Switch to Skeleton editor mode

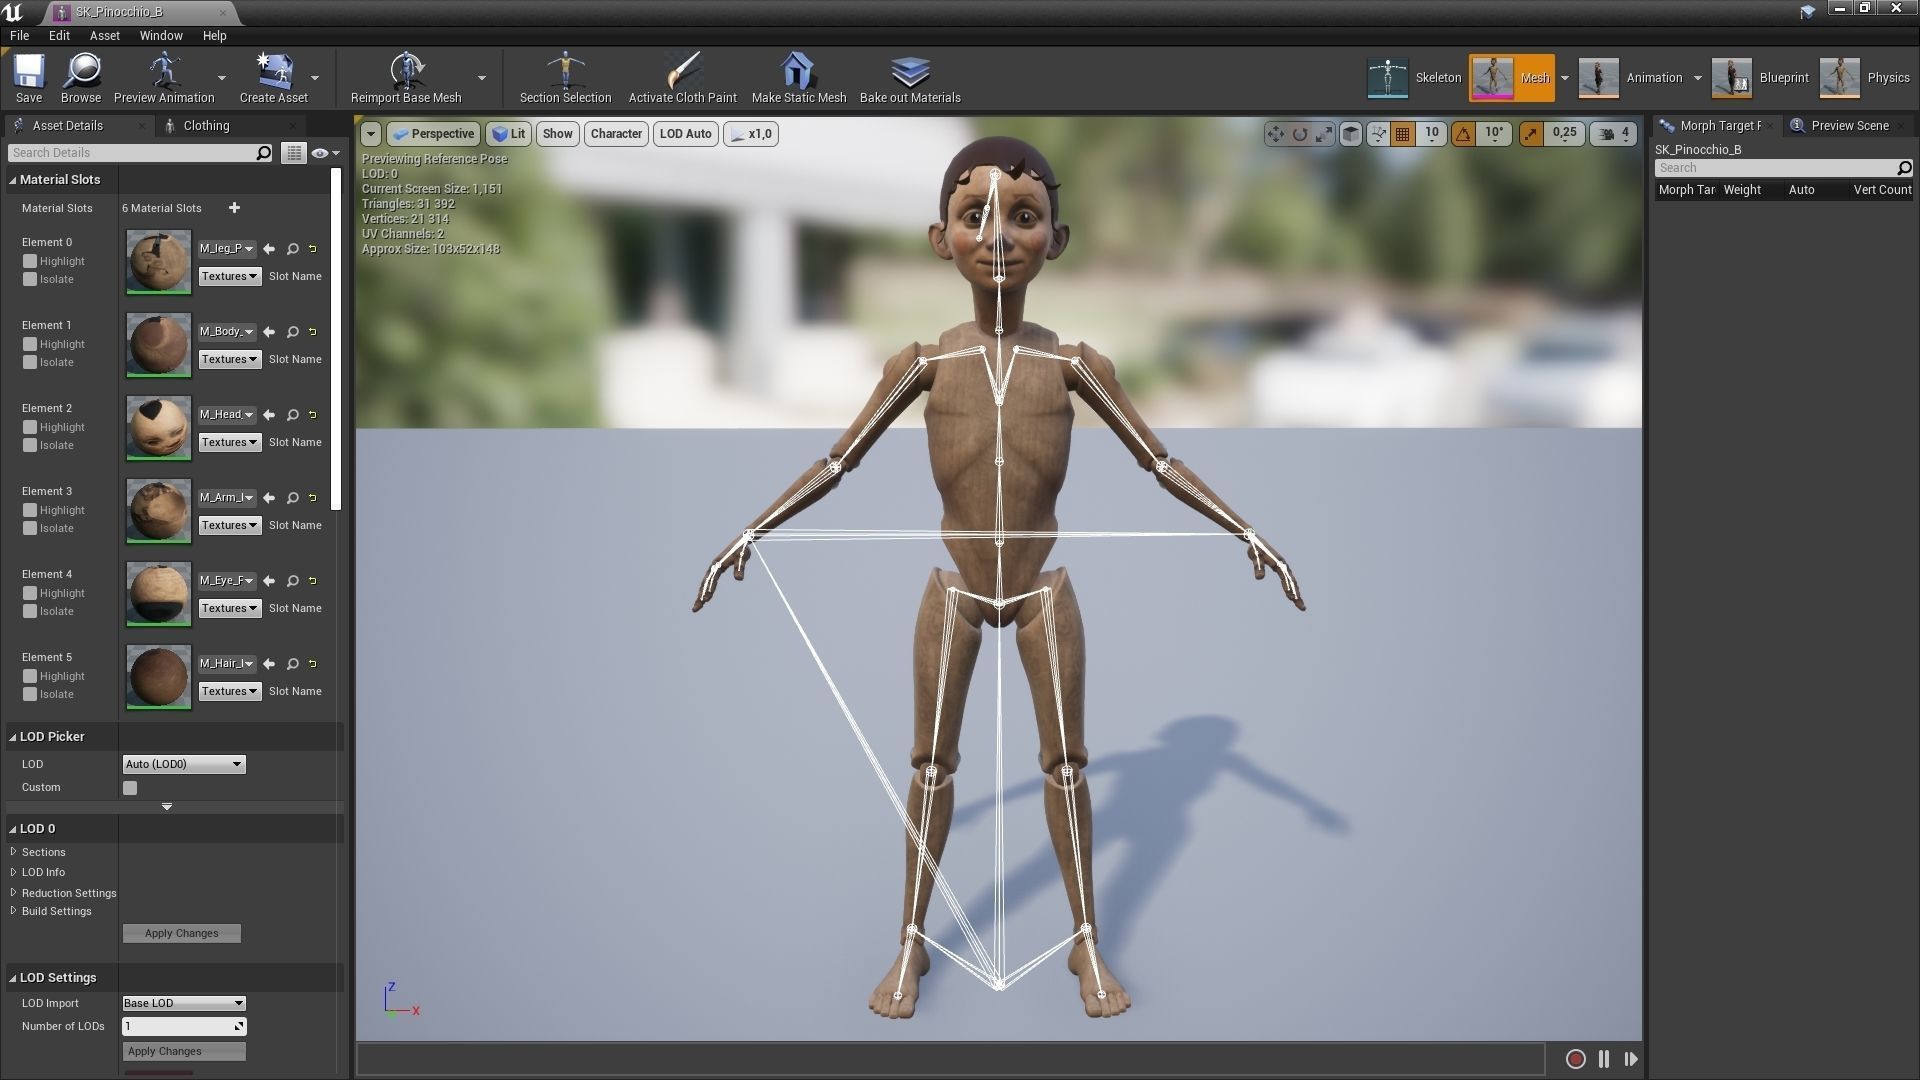click(1415, 78)
